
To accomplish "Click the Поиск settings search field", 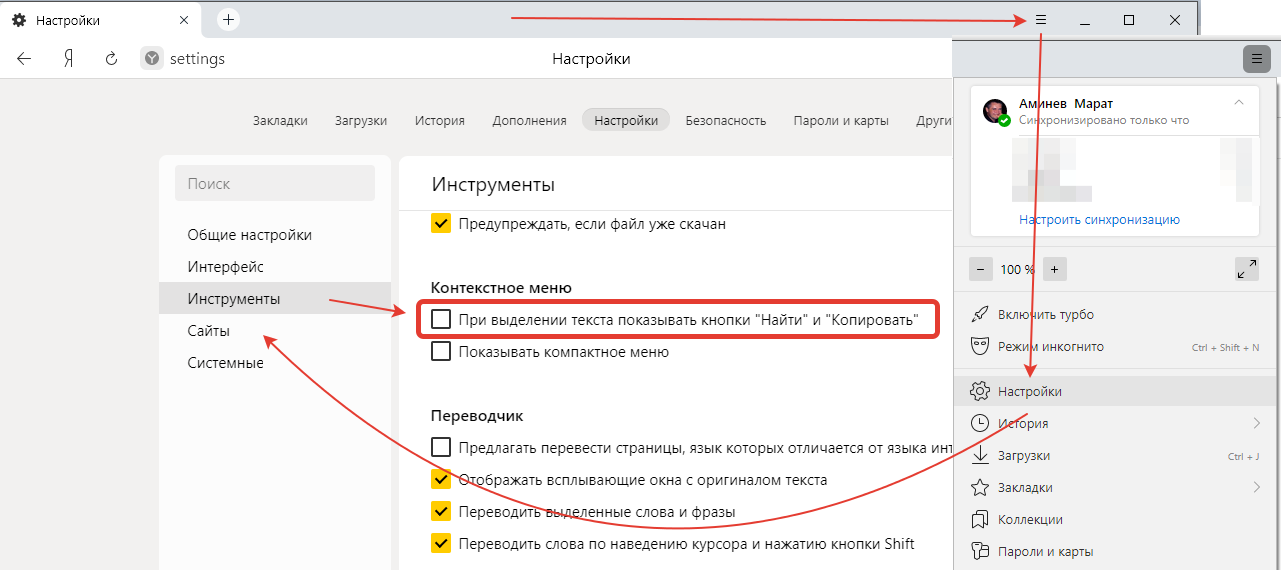I will [275, 183].
